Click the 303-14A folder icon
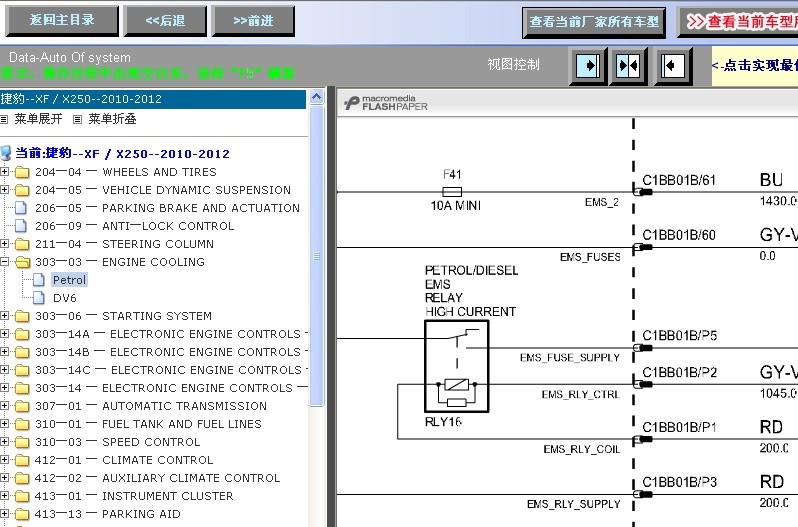The width and height of the screenshot is (798, 527). coord(22,334)
